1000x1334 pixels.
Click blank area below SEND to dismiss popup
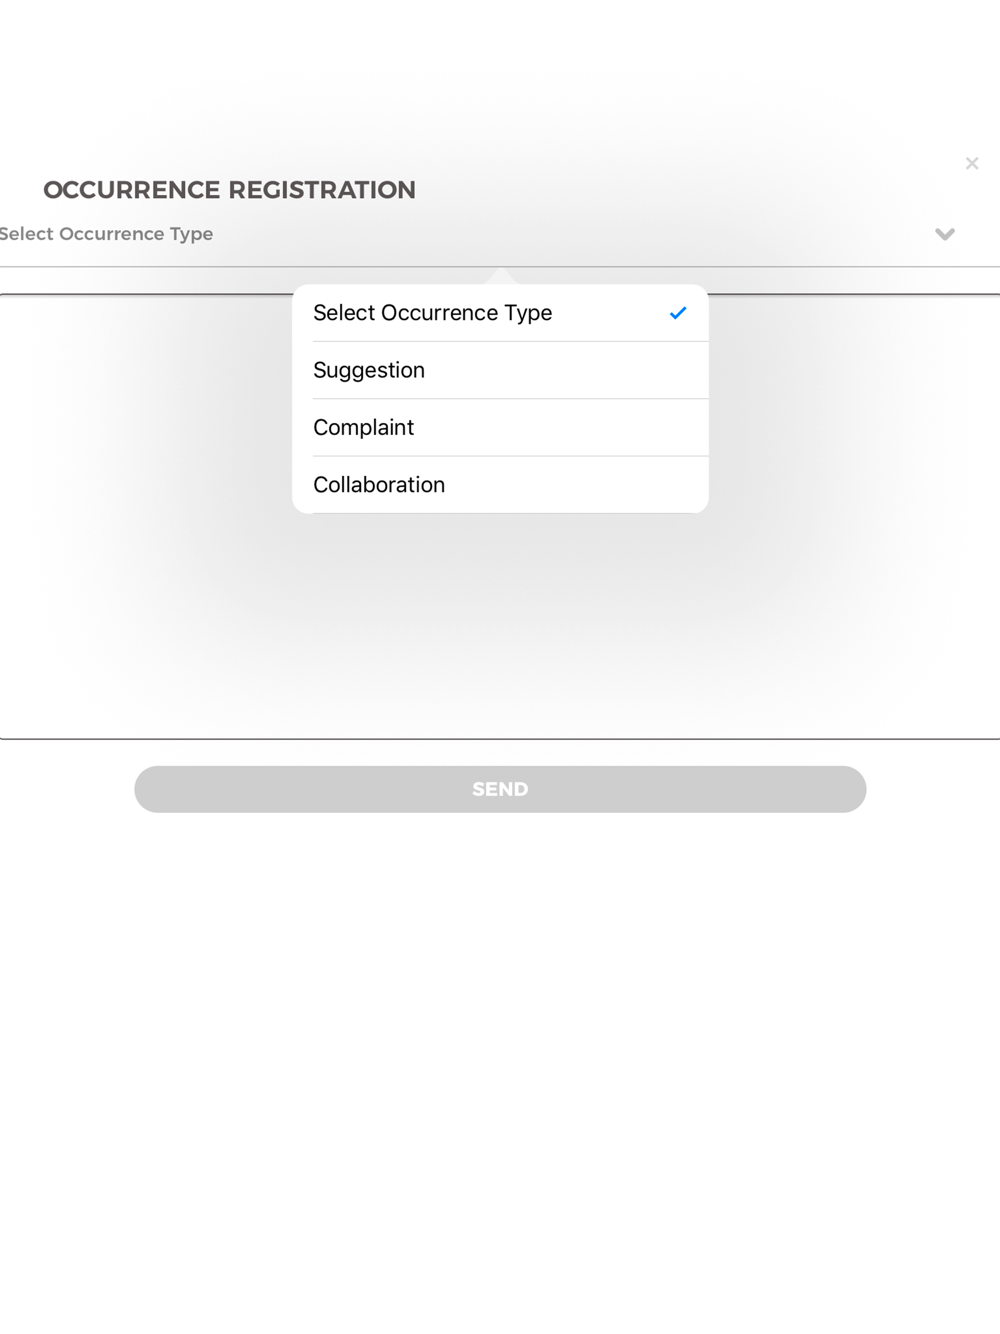(500, 1050)
